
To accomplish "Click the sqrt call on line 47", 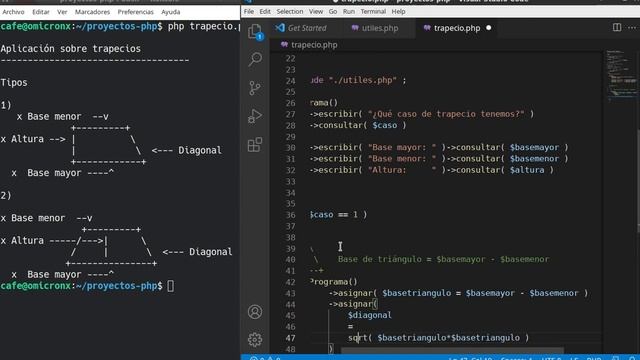I will (x=358, y=338).
